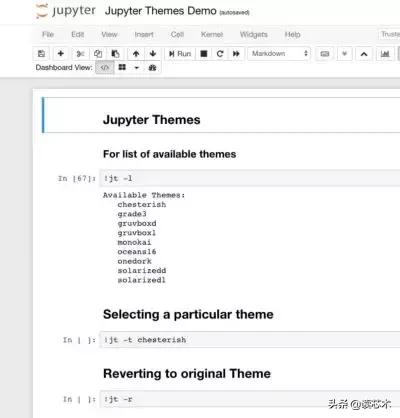
Task: Move selected cell down arrow
Action: point(153,54)
